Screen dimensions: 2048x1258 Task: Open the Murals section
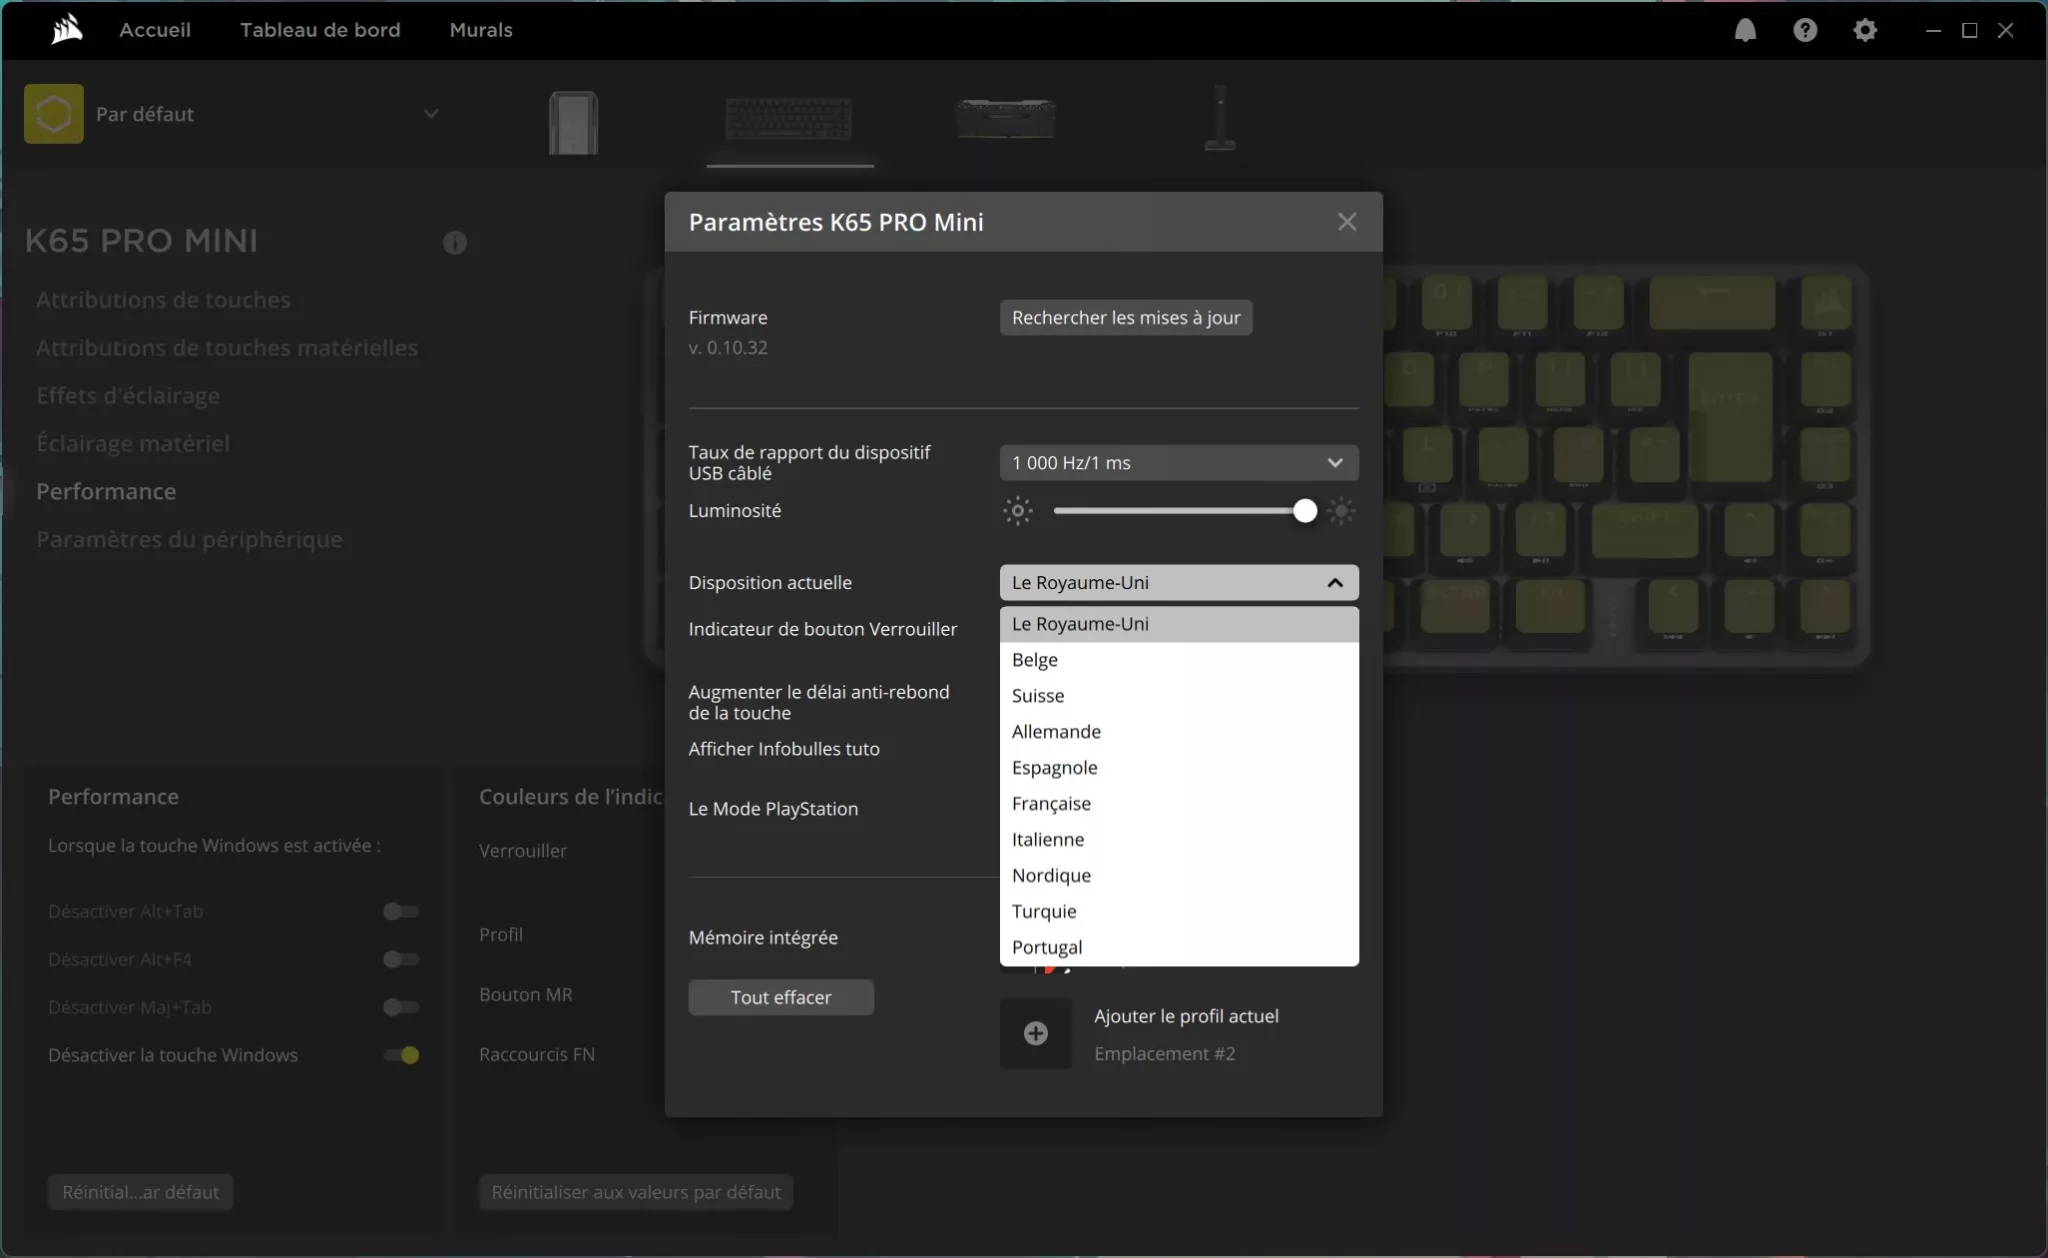tap(481, 30)
